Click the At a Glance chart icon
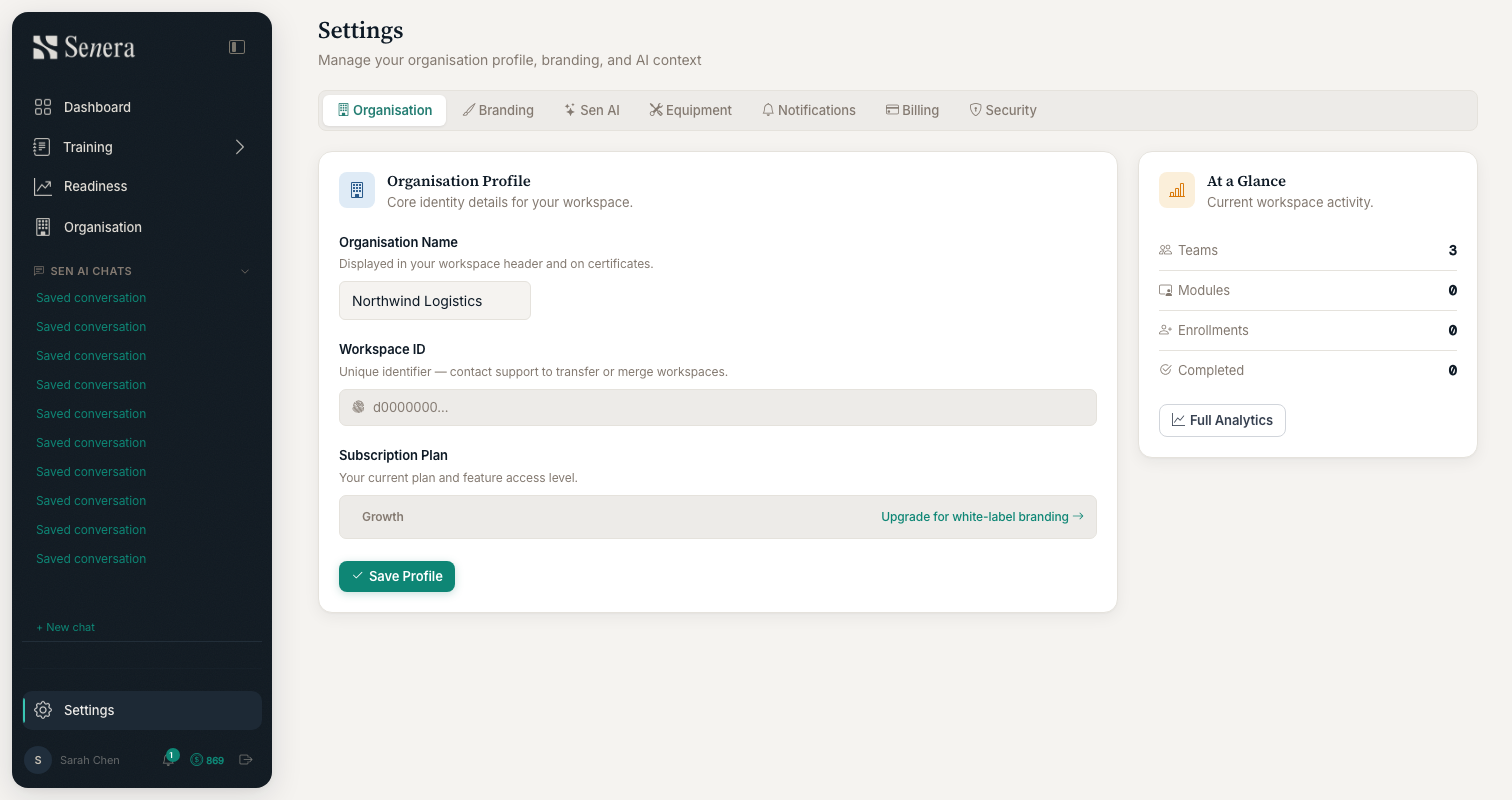 coord(1177,190)
